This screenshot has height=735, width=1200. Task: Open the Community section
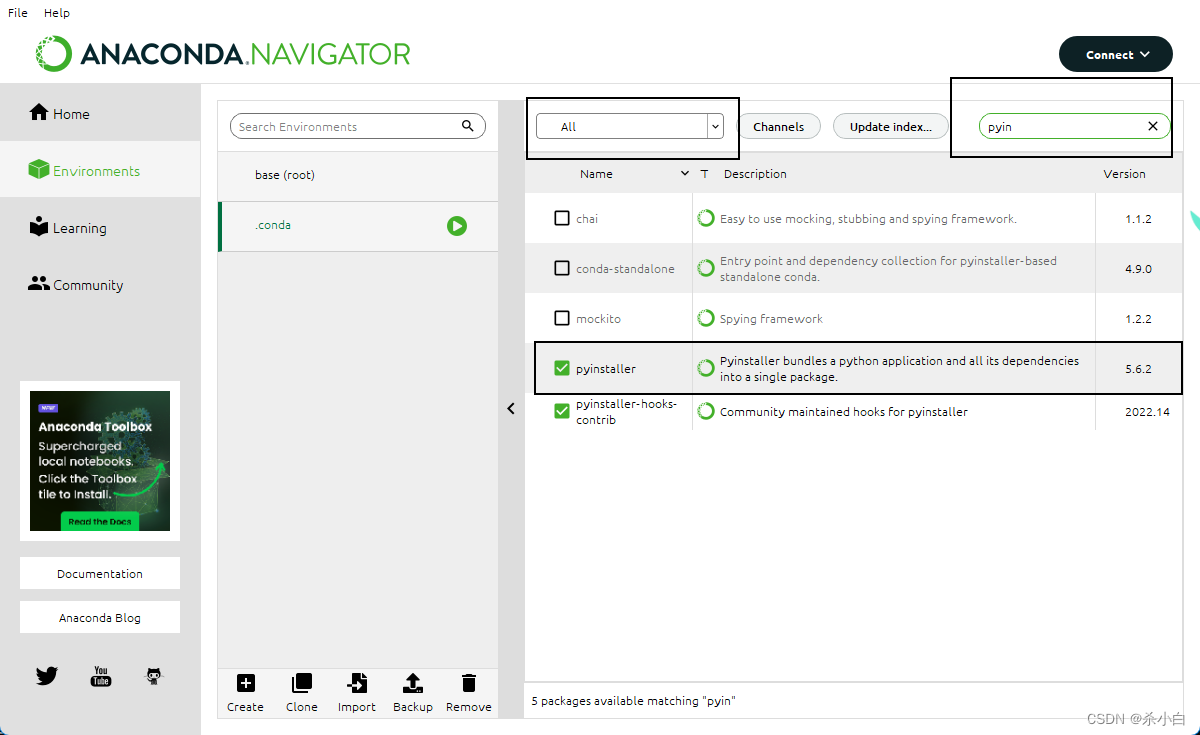100,284
